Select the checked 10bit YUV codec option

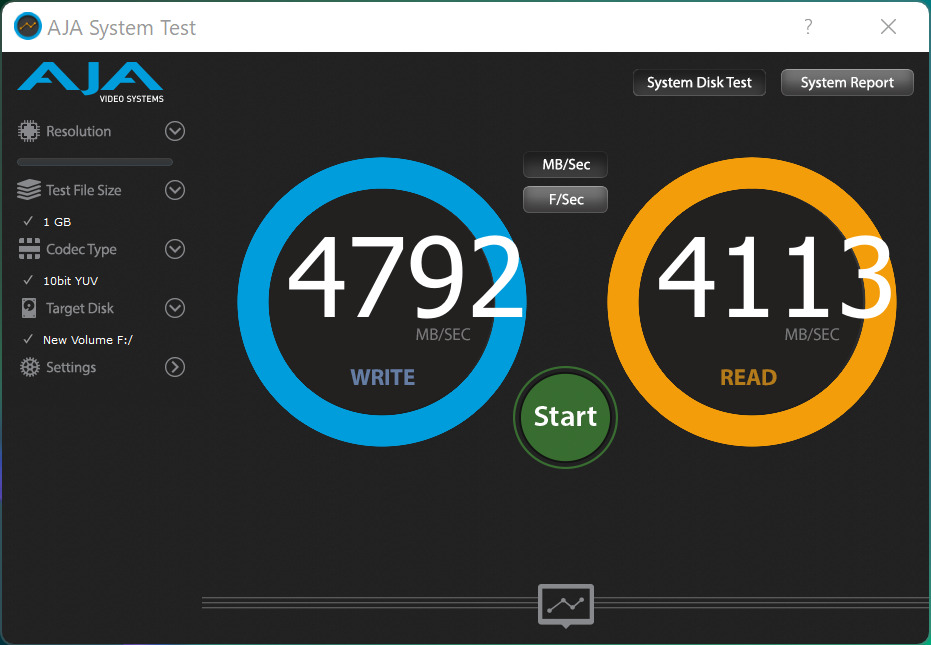[60, 280]
